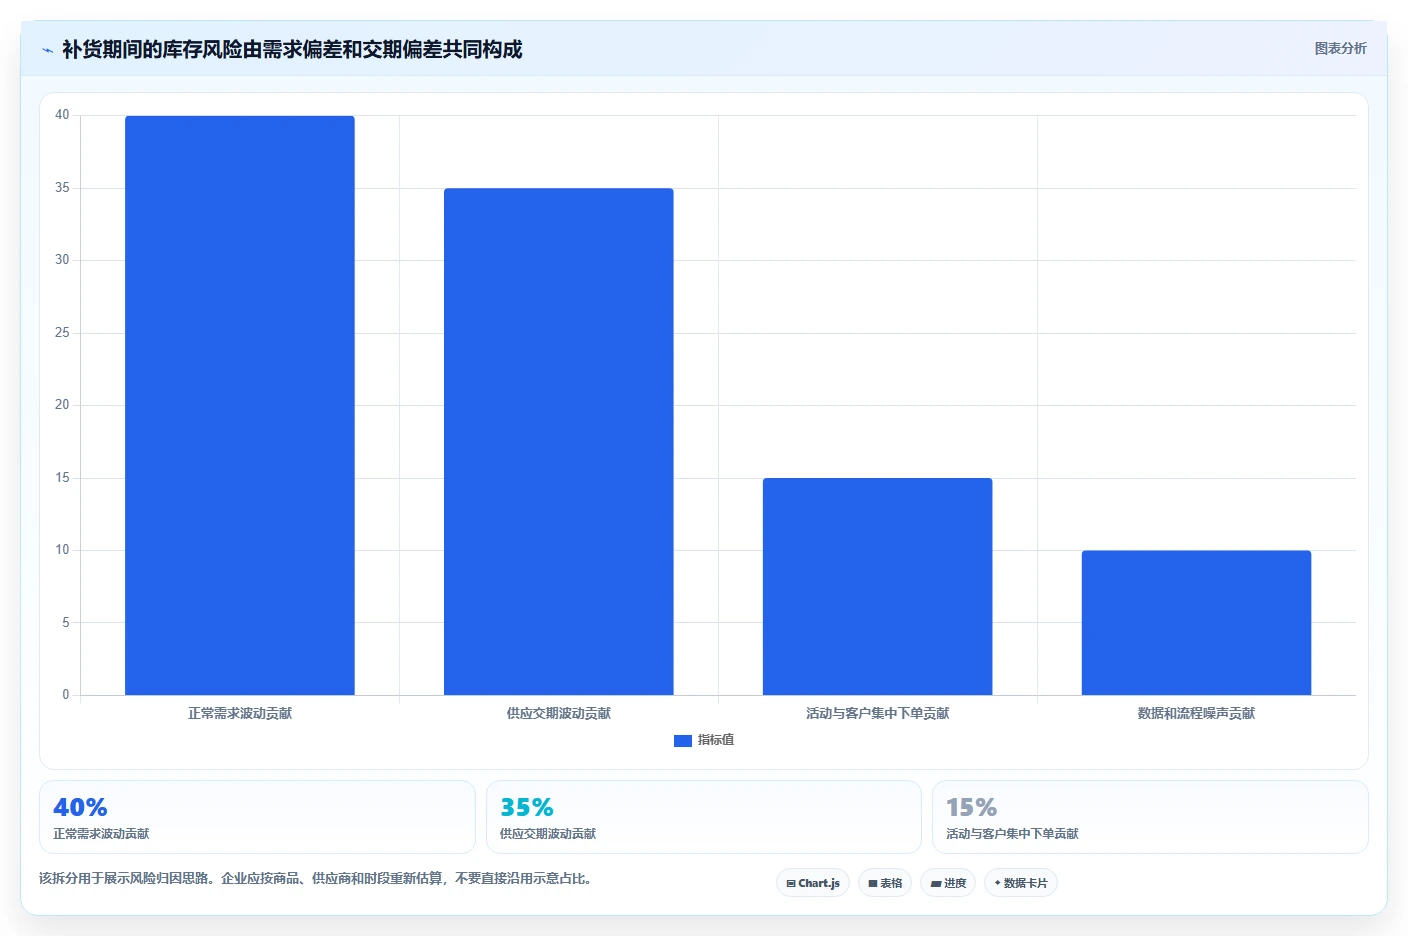The image size is (1408, 936).
Task: Click the icon inside the Chart.js tag
Action: coord(791,884)
